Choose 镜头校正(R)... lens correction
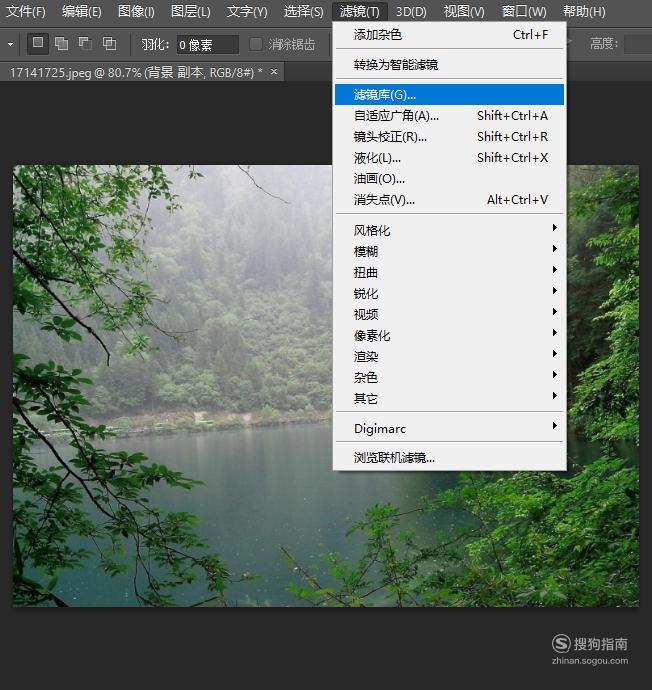 [x=449, y=137]
